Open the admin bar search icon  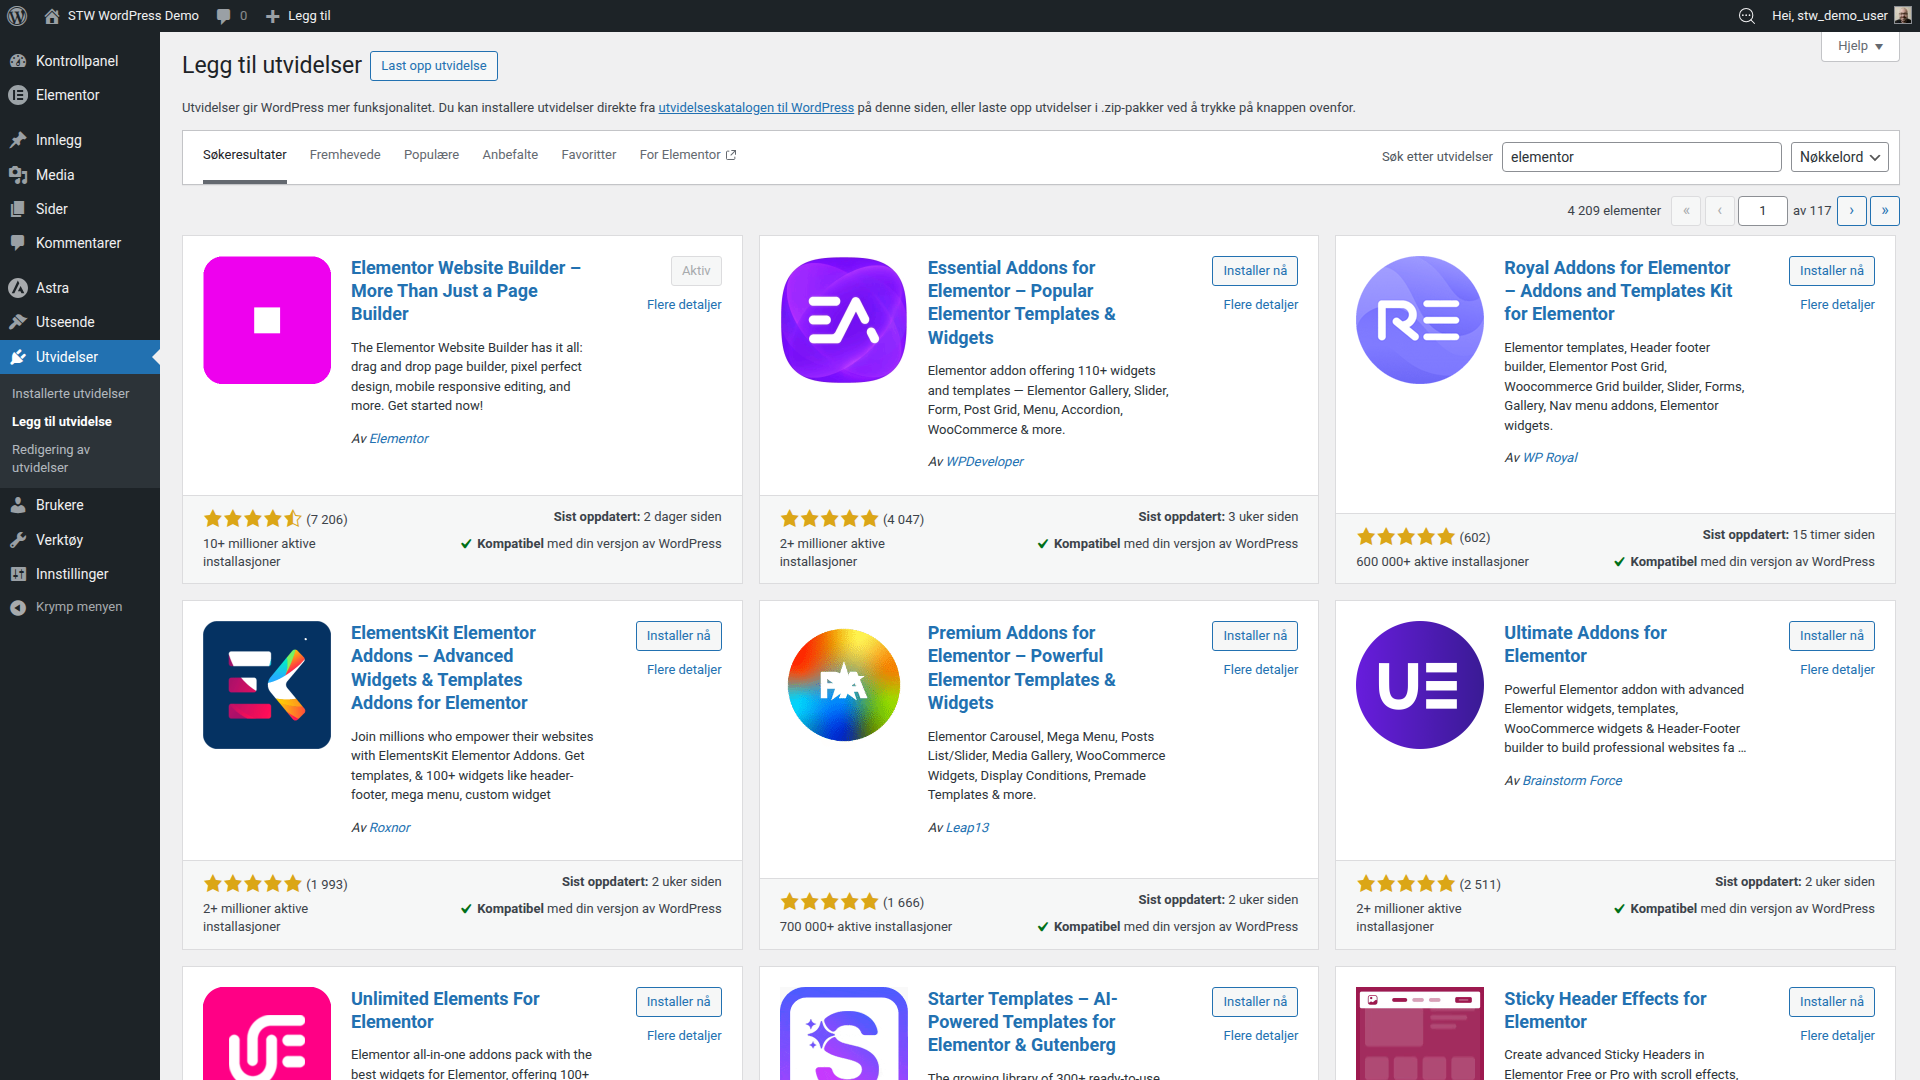1746,16
